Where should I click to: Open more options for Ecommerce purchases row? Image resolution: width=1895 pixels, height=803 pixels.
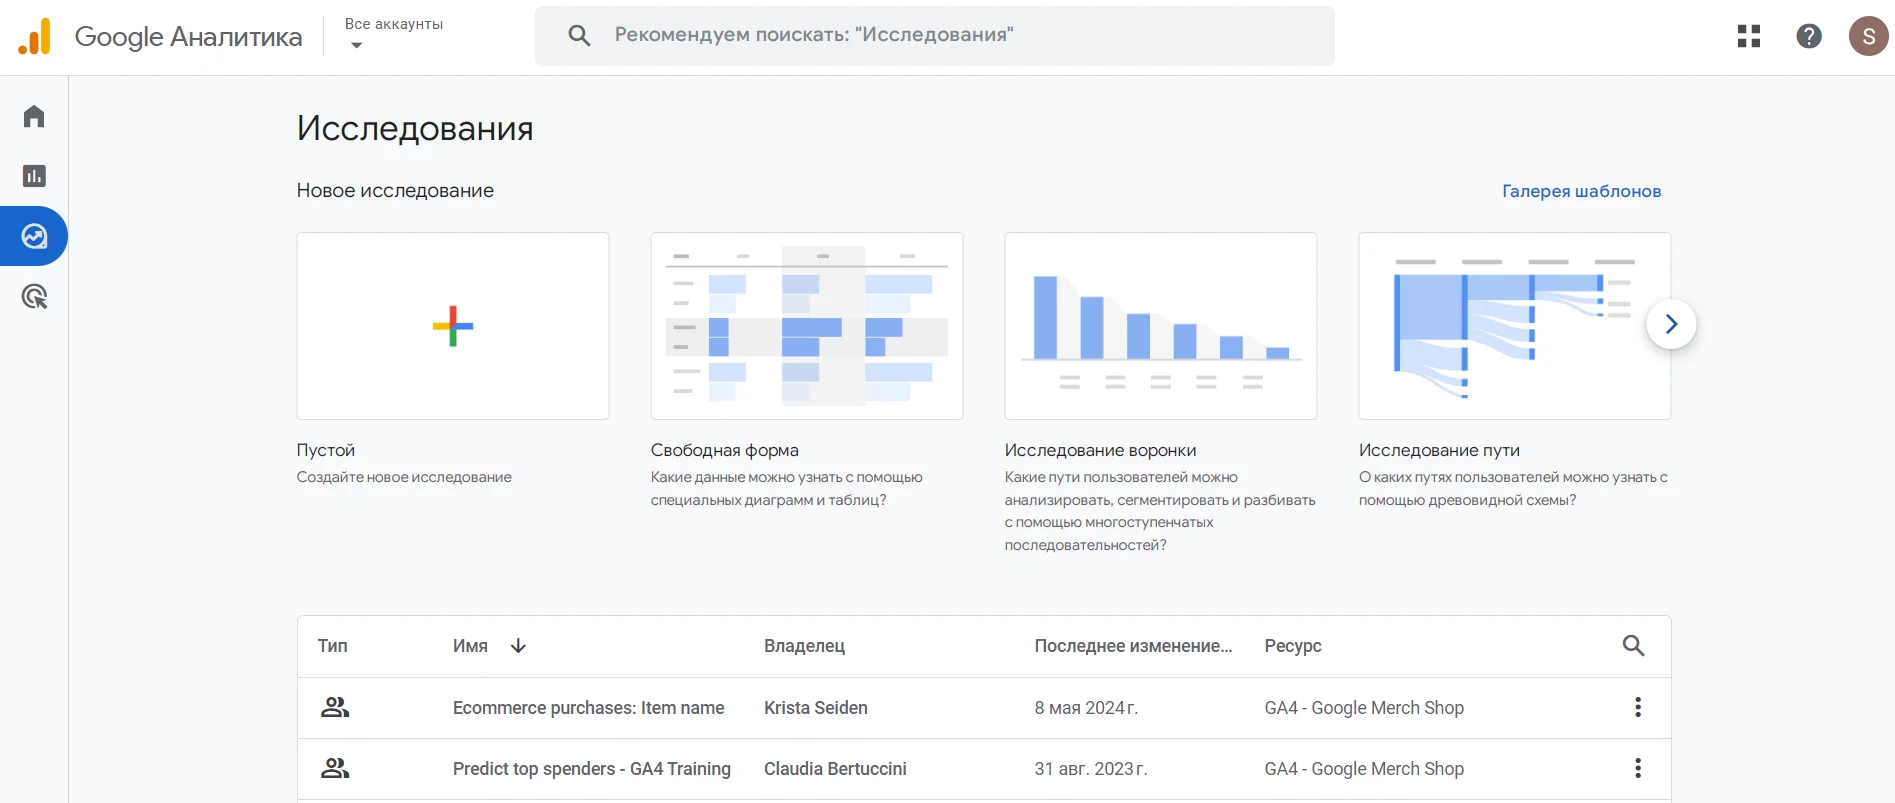coord(1638,707)
